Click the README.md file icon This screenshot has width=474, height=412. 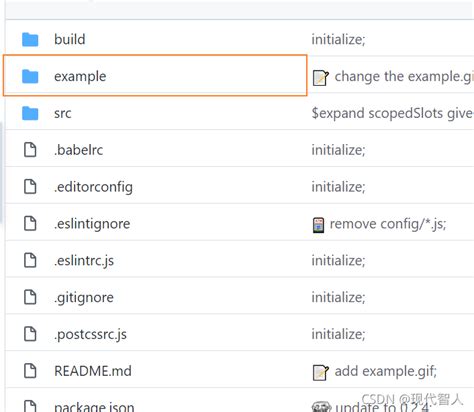click(30, 371)
